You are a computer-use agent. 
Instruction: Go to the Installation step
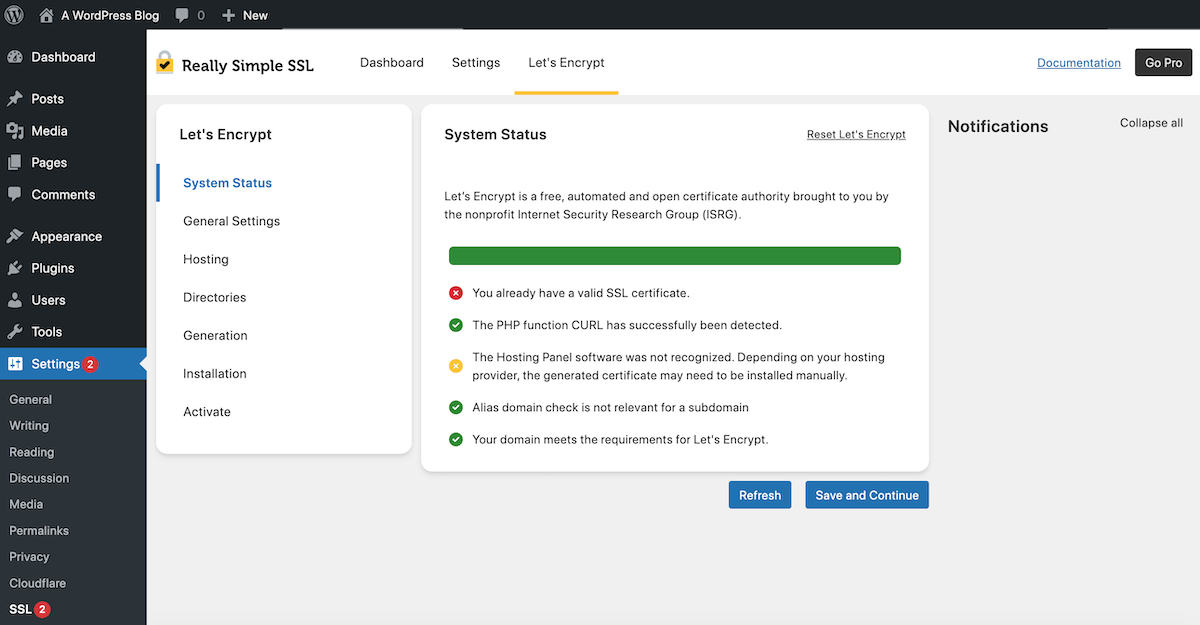[x=215, y=373]
